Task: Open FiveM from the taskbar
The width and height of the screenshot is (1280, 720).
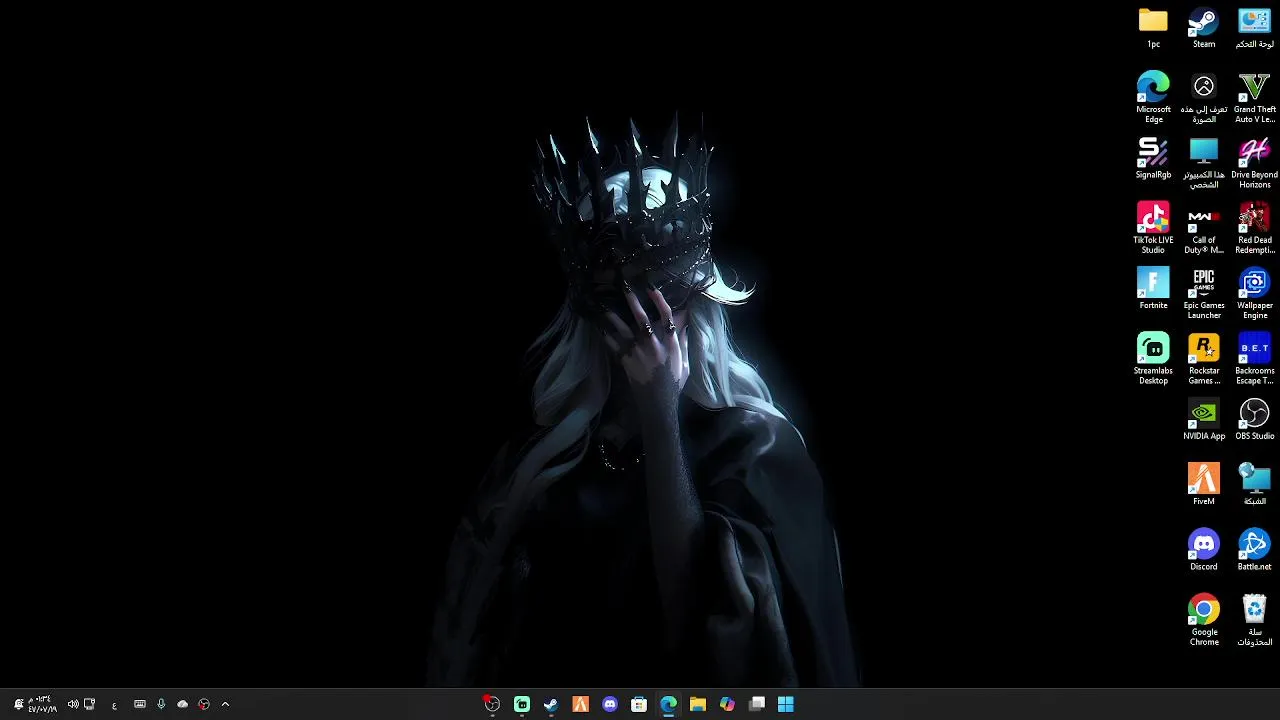Action: click(580, 704)
